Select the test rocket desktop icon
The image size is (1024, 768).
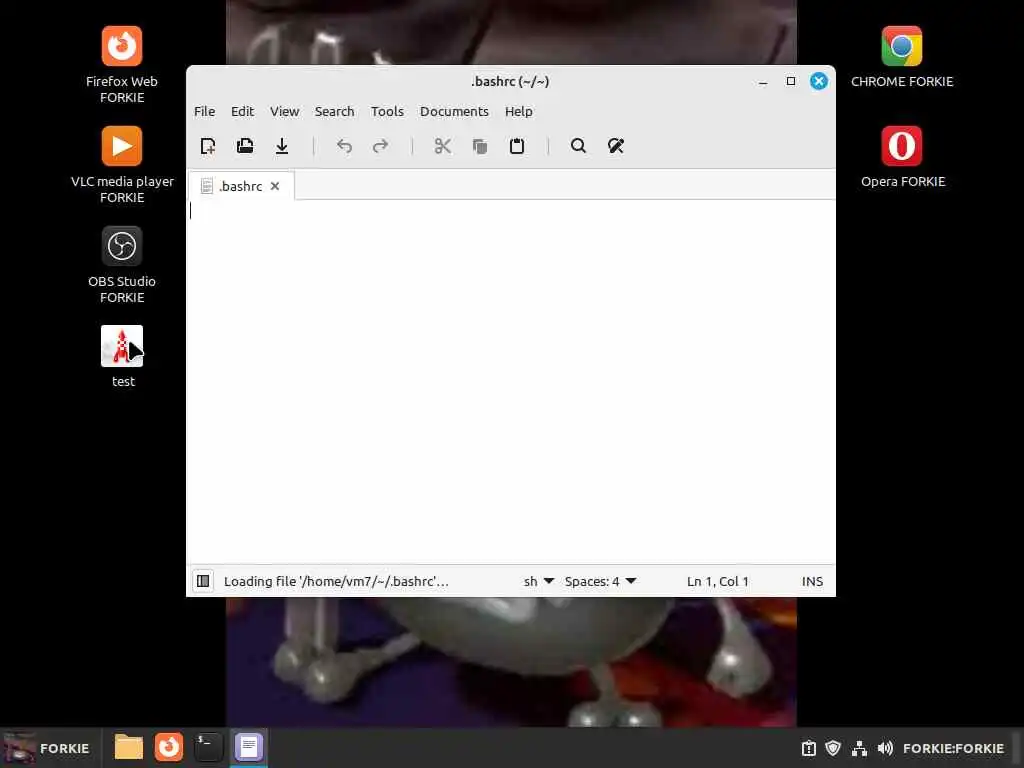(122, 357)
